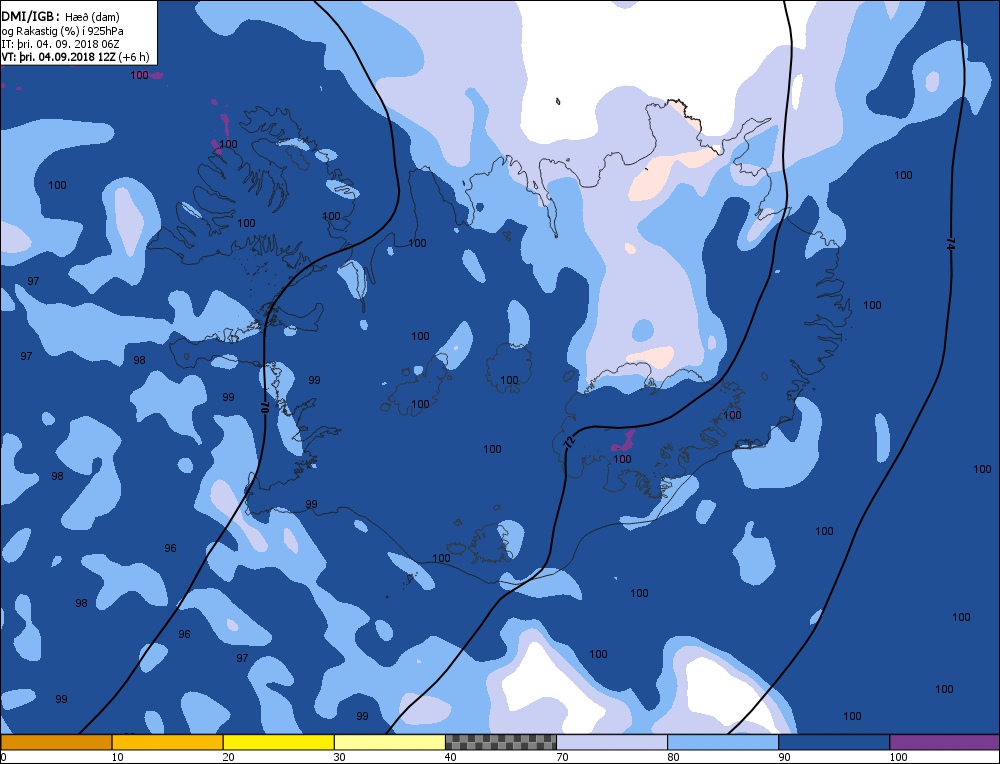Pick the light blue 80–90 legend swatch

pyautogui.click(x=723, y=742)
